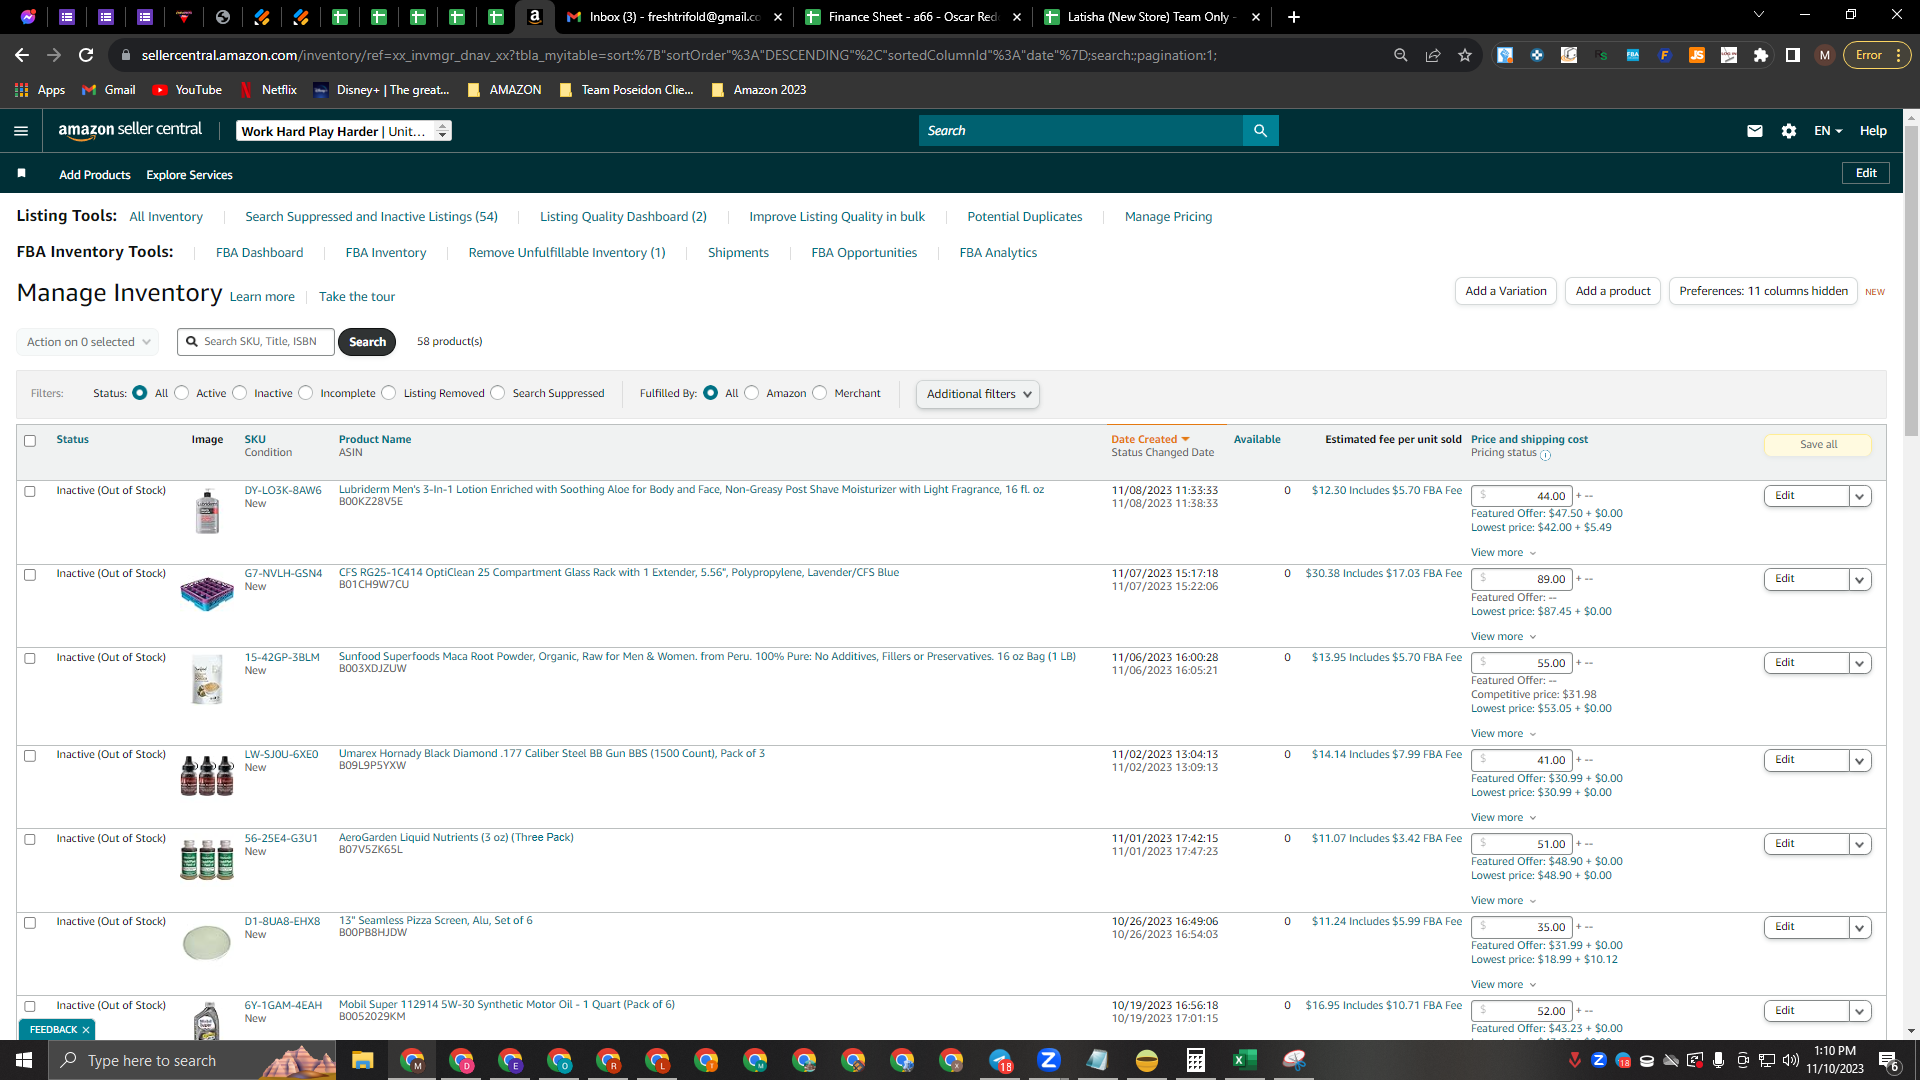
Task: Open the Action on 0 selected dropdown
Action: (88, 342)
